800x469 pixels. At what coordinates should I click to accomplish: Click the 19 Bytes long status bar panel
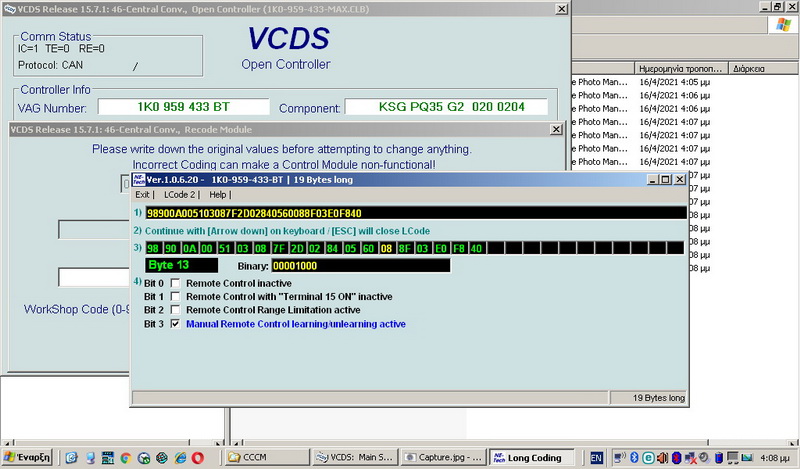649,398
